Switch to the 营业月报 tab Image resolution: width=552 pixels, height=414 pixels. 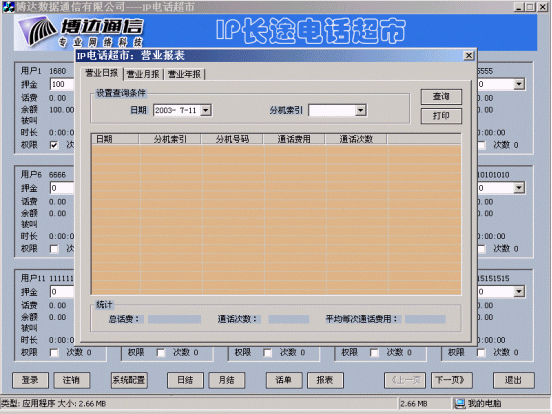(x=143, y=74)
